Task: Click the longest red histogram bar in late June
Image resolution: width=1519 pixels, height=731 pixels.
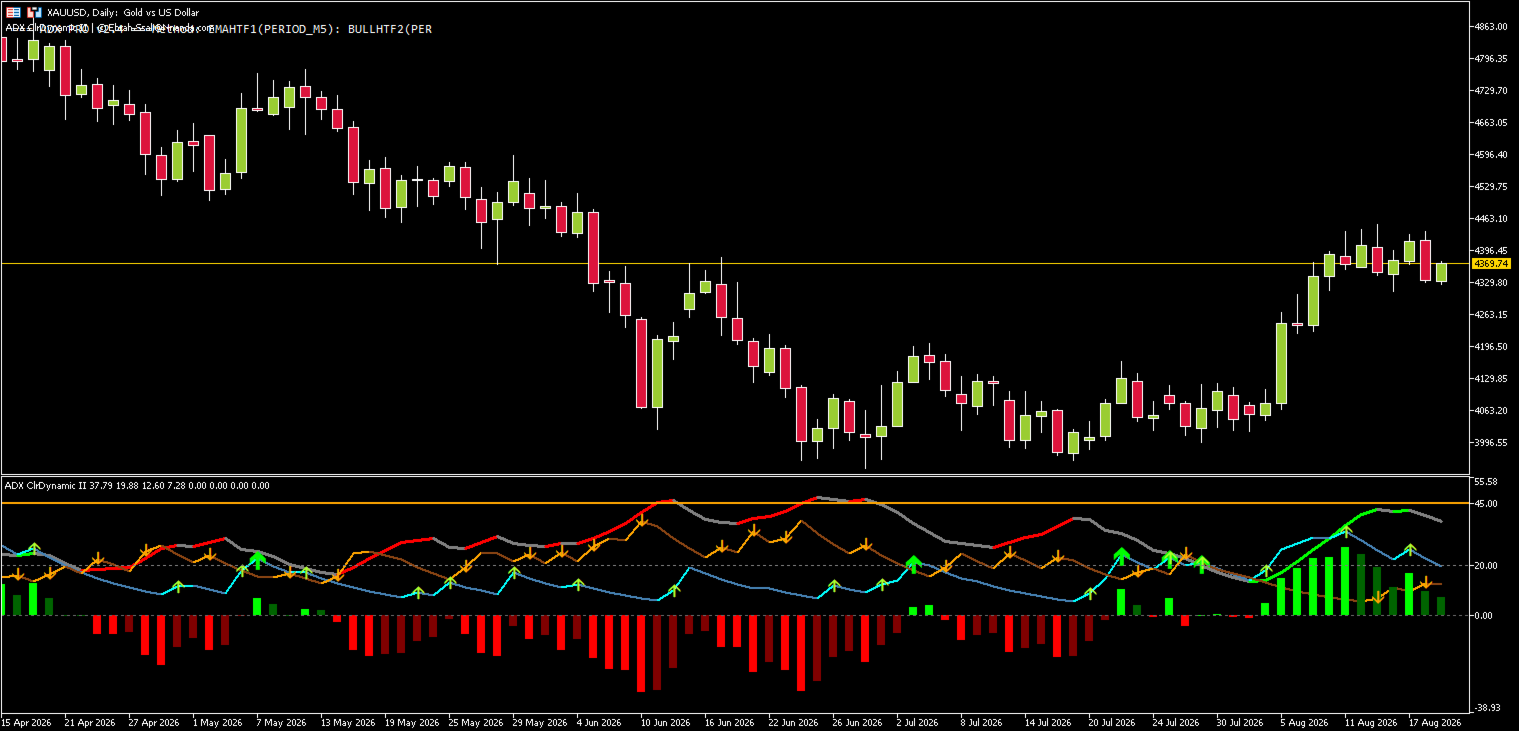Action: point(801,653)
